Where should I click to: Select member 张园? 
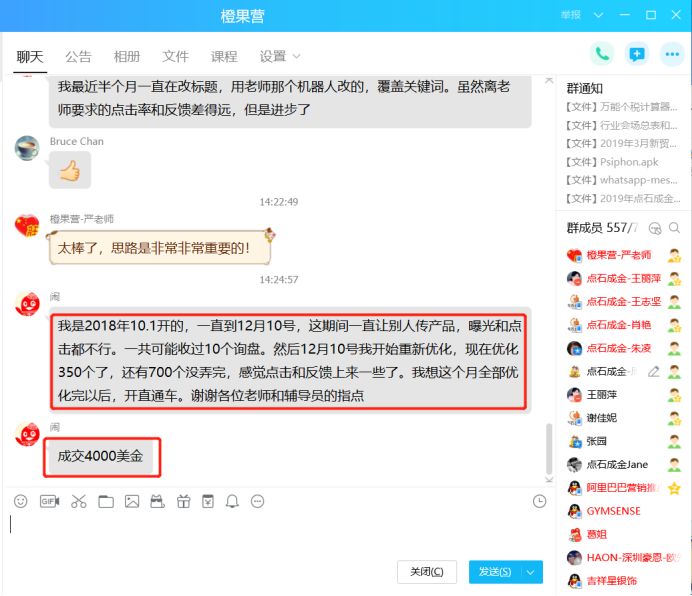click(623, 441)
